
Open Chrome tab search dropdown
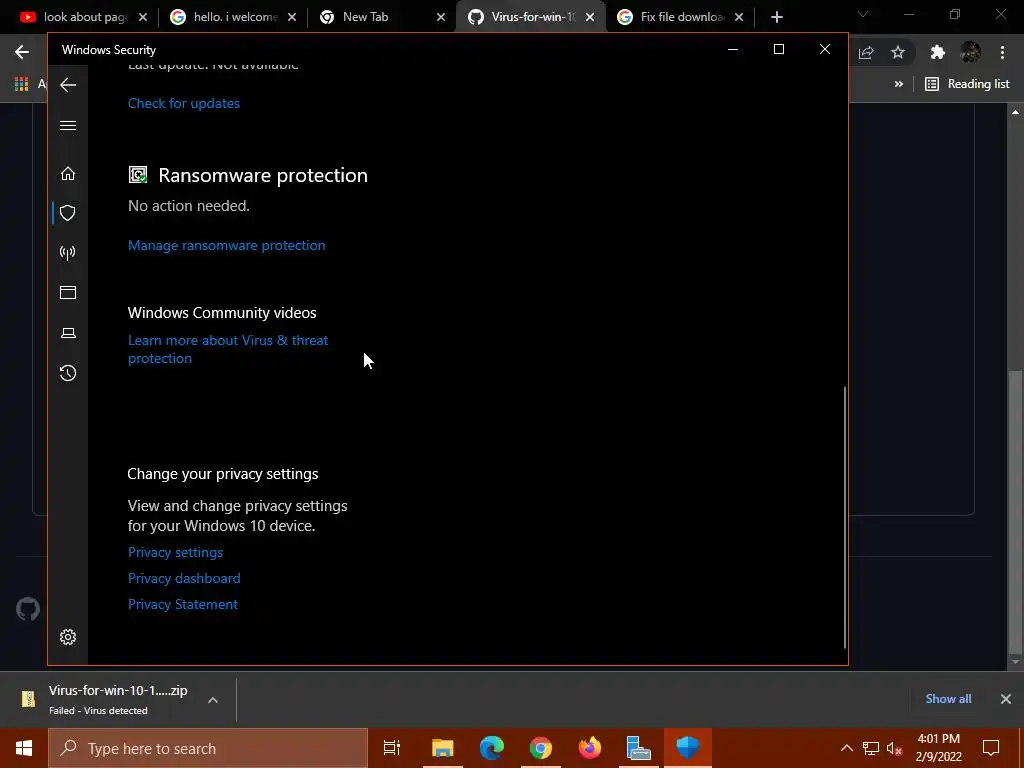863,14
